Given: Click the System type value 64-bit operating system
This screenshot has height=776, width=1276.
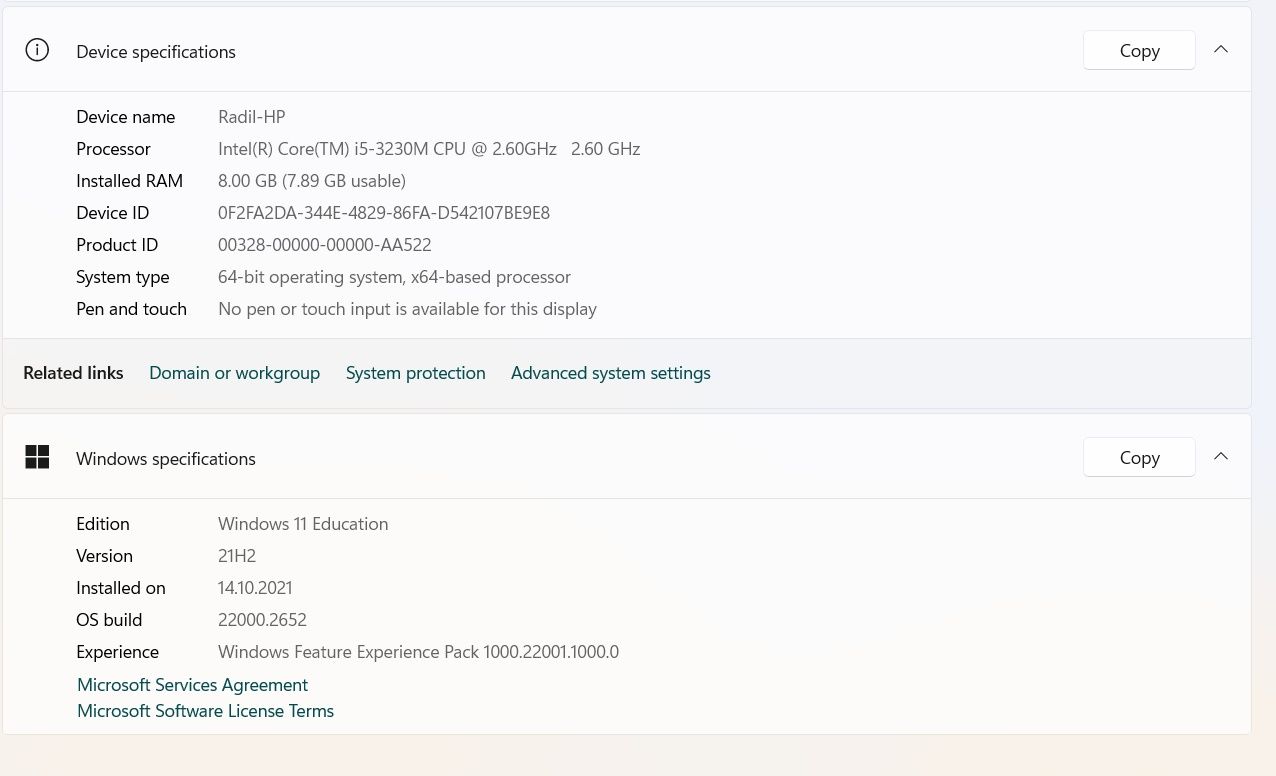Looking at the screenshot, I should coord(394,277).
